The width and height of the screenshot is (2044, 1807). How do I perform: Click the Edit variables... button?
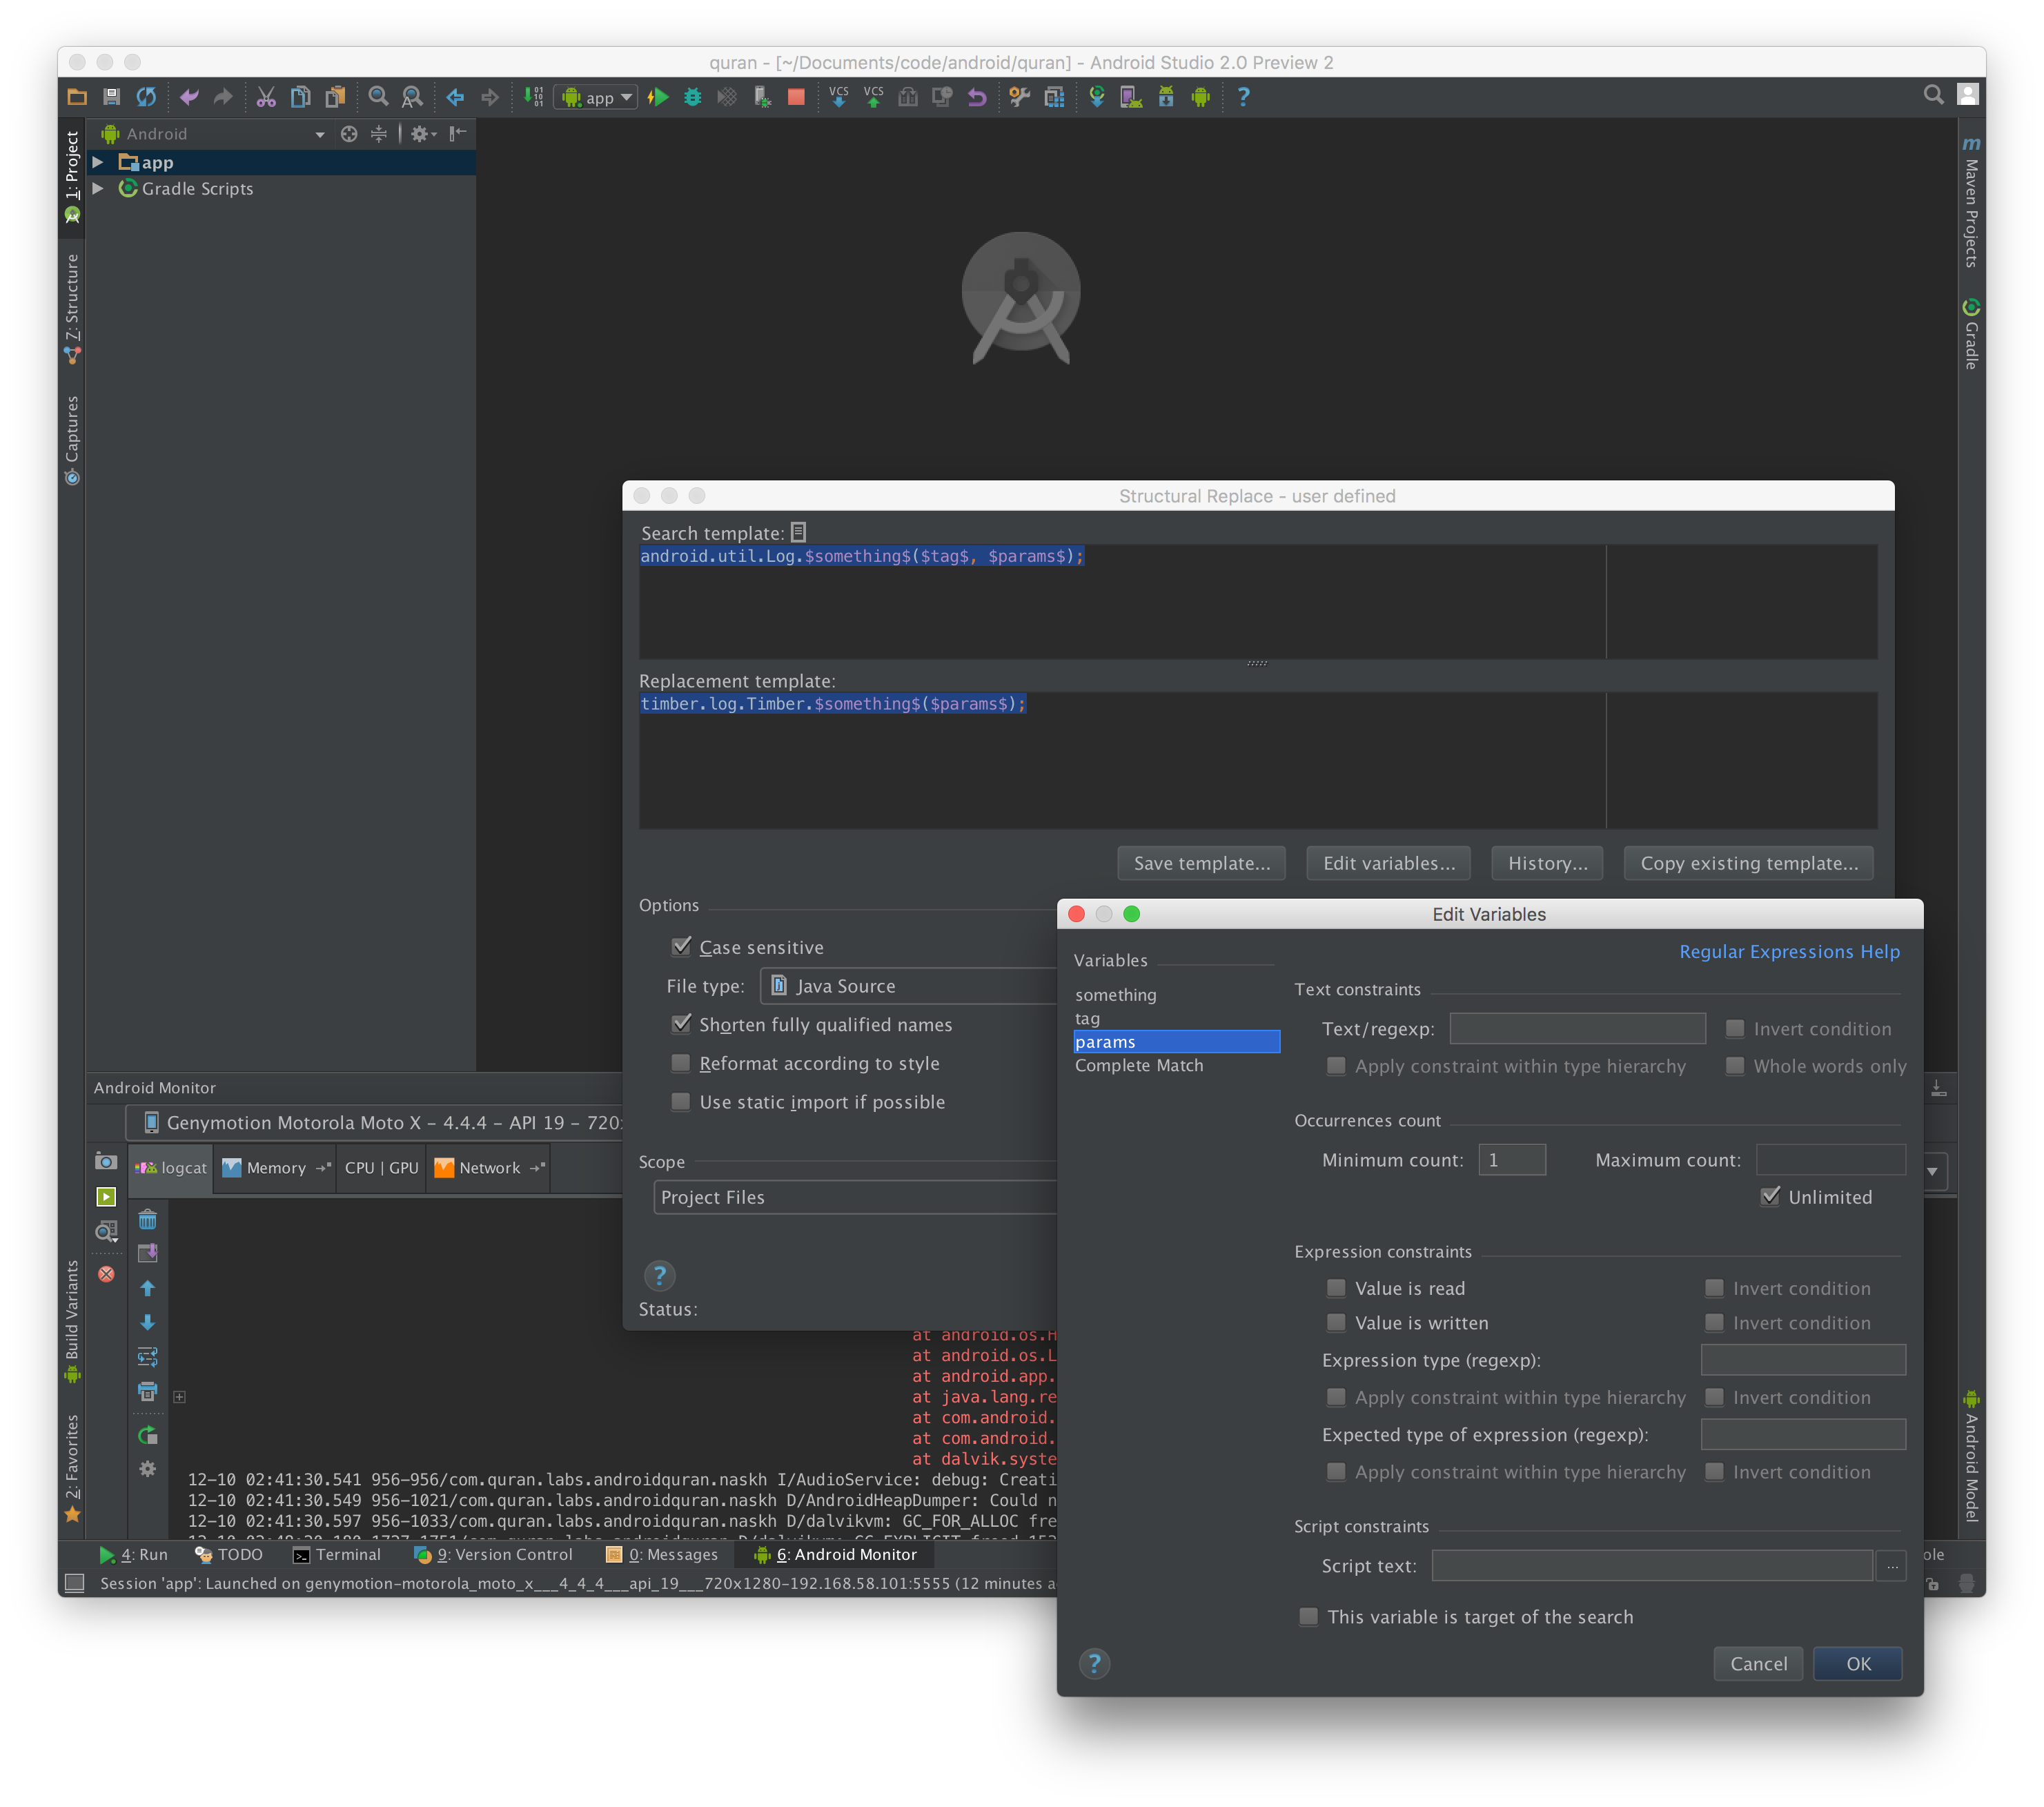[x=1388, y=862]
